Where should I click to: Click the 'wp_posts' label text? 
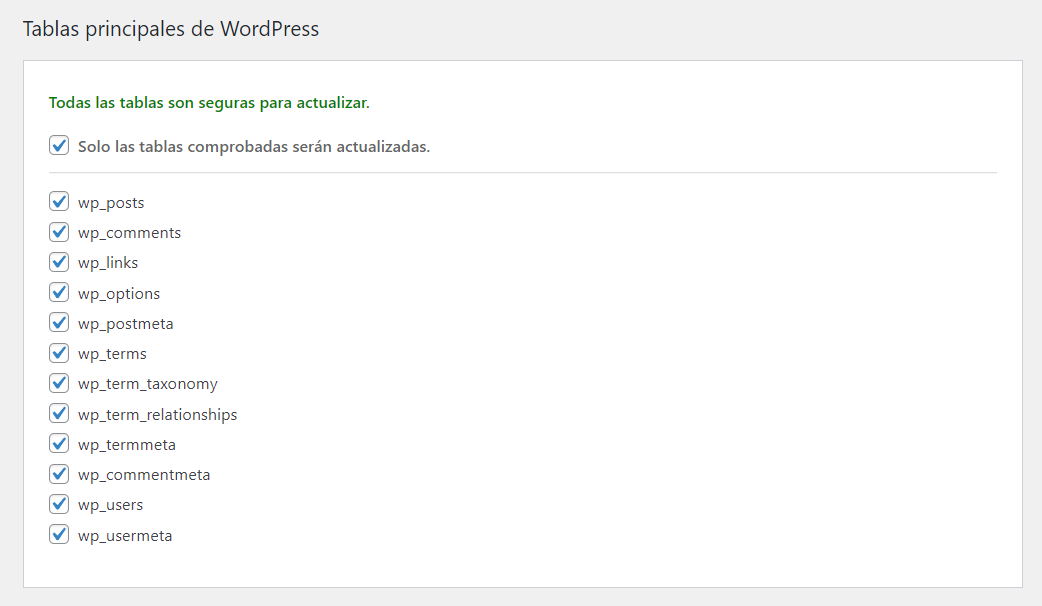[x=111, y=203]
